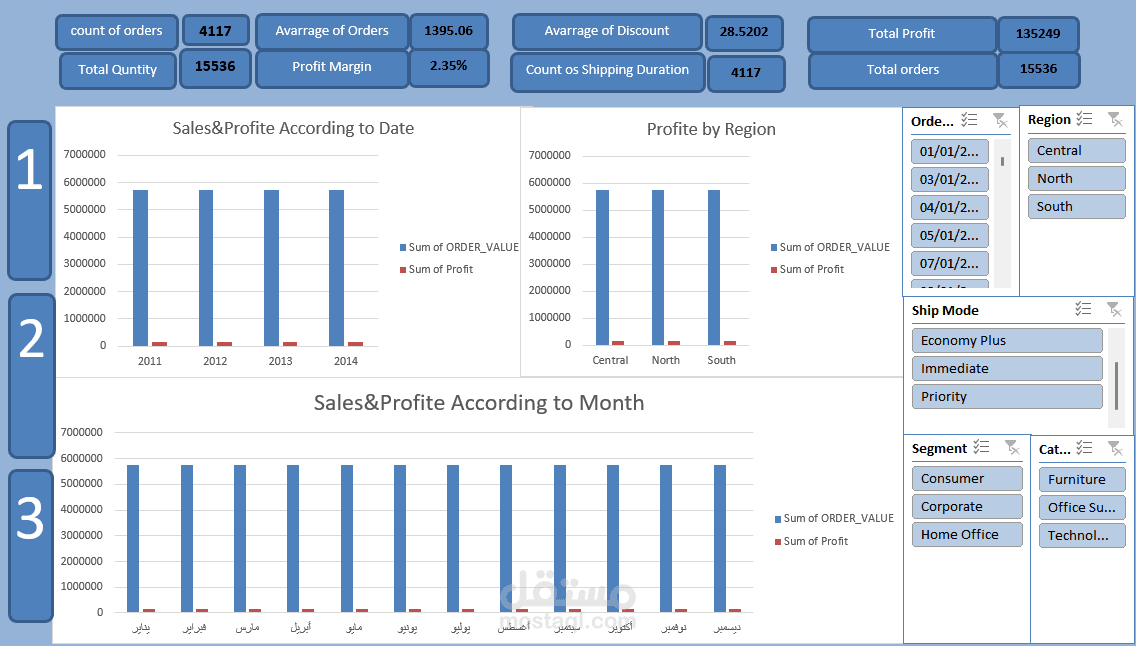Click the clear filter icon on the Region slicer
The height and width of the screenshot is (646, 1136).
point(1114,119)
